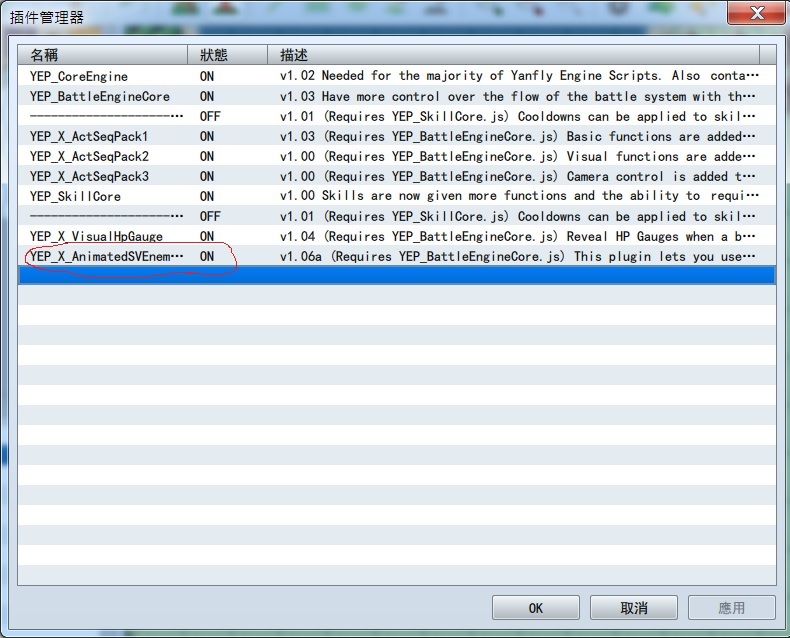Select the YEP_CoreEngine plugin row
790x638 pixels.
[397, 76]
